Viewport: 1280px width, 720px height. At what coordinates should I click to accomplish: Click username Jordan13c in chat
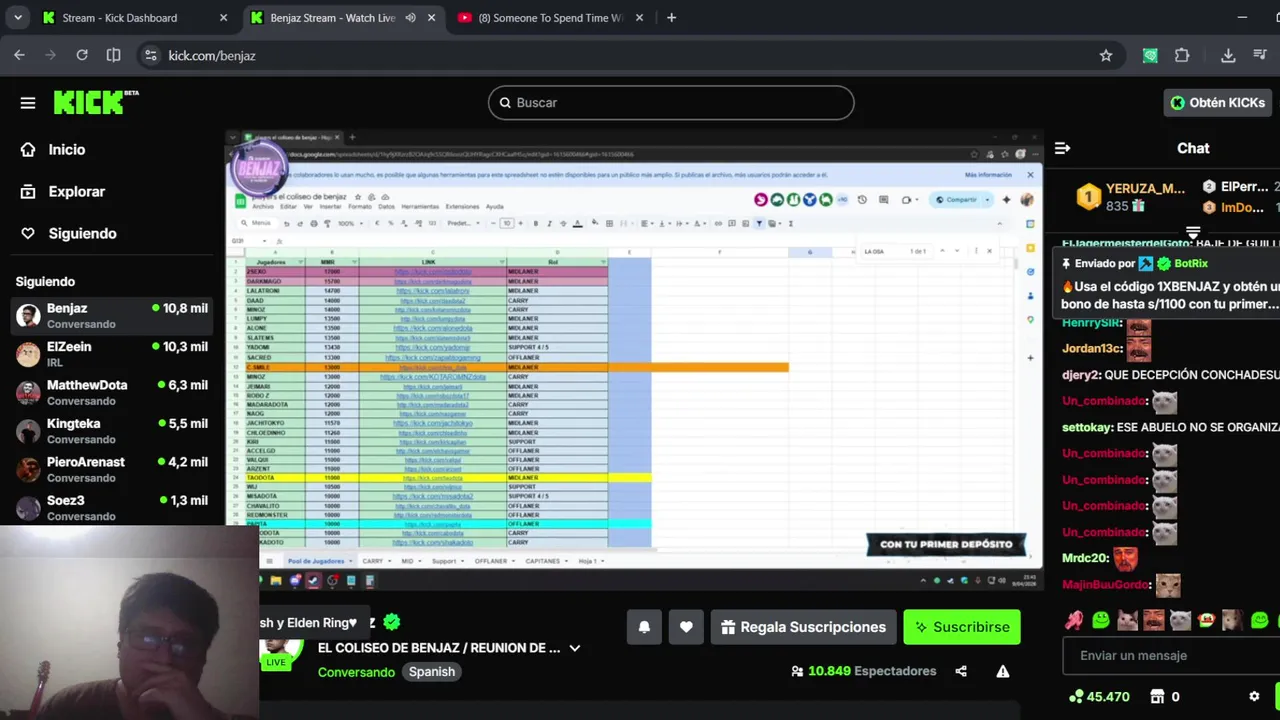(1092, 349)
